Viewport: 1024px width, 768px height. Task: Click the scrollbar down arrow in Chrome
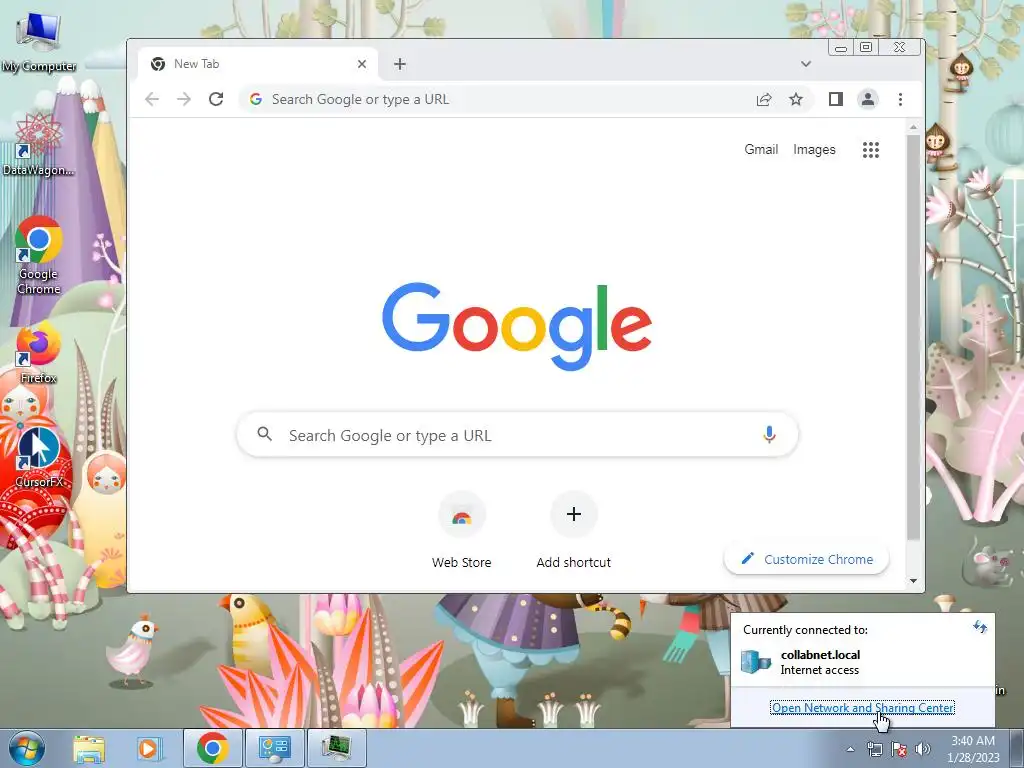point(913,581)
